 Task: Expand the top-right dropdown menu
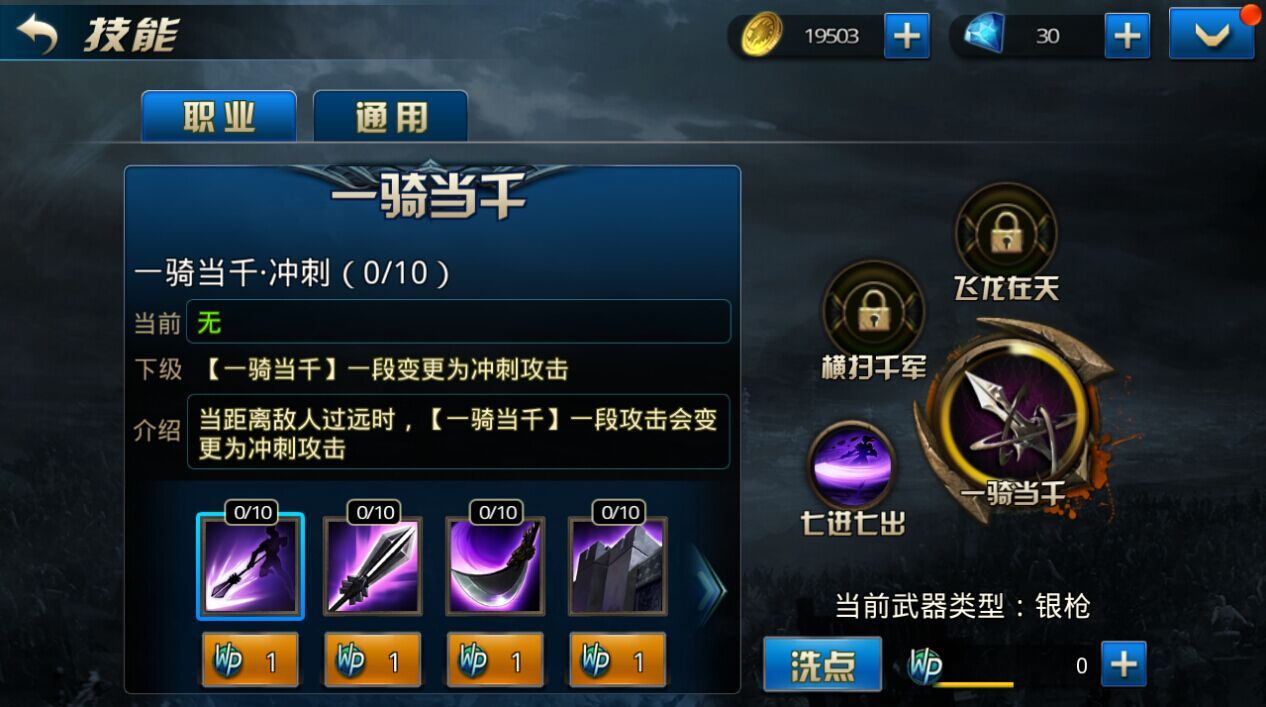pos(1212,35)
